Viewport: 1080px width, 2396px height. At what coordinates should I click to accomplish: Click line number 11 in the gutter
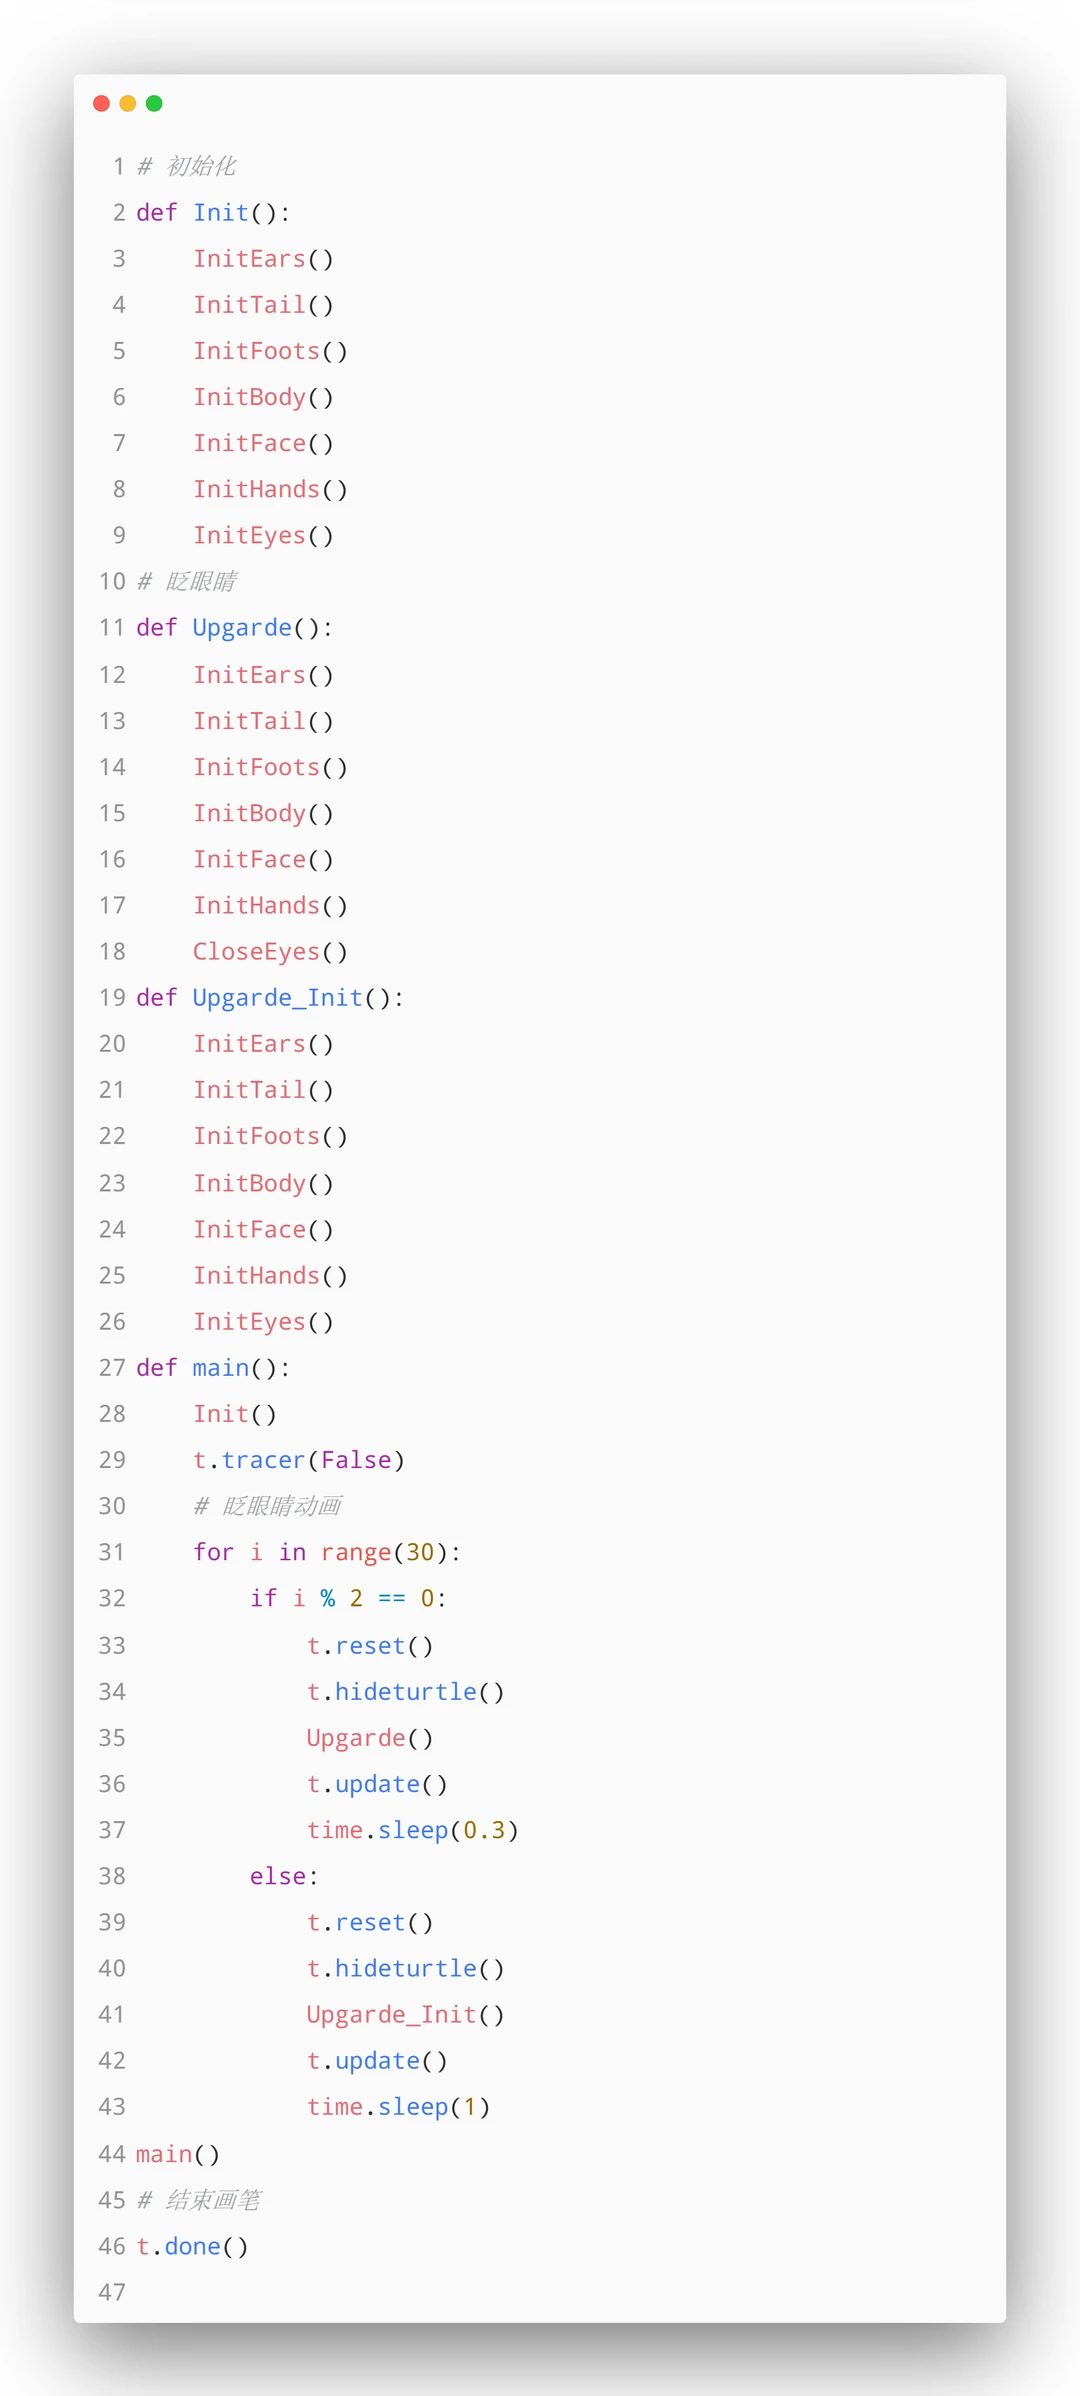pos(111,628)
